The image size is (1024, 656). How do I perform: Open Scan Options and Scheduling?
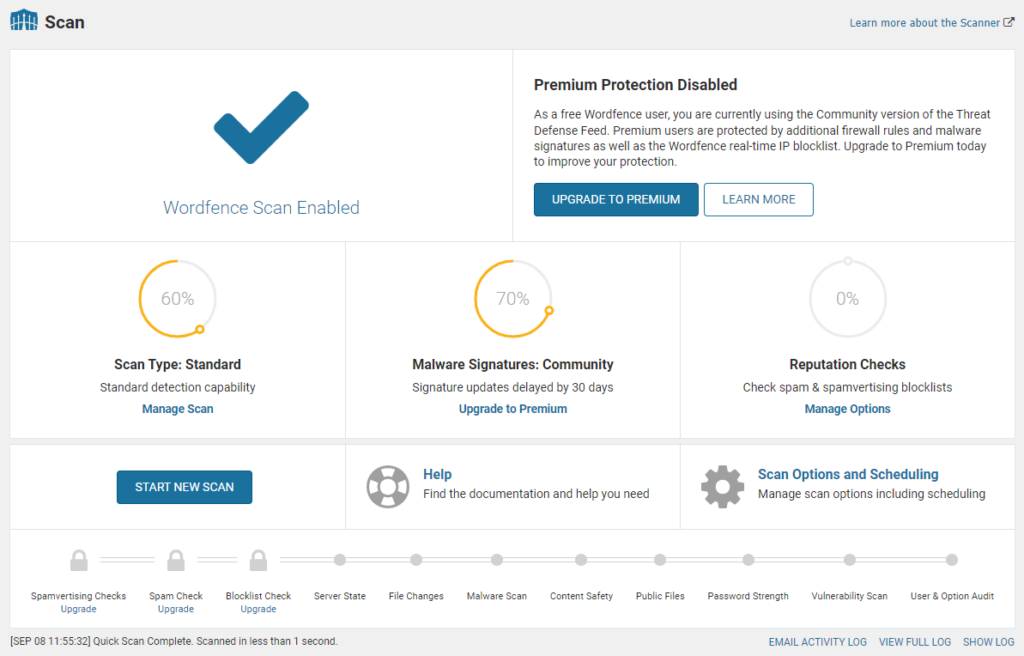click(x=848, y=474)
